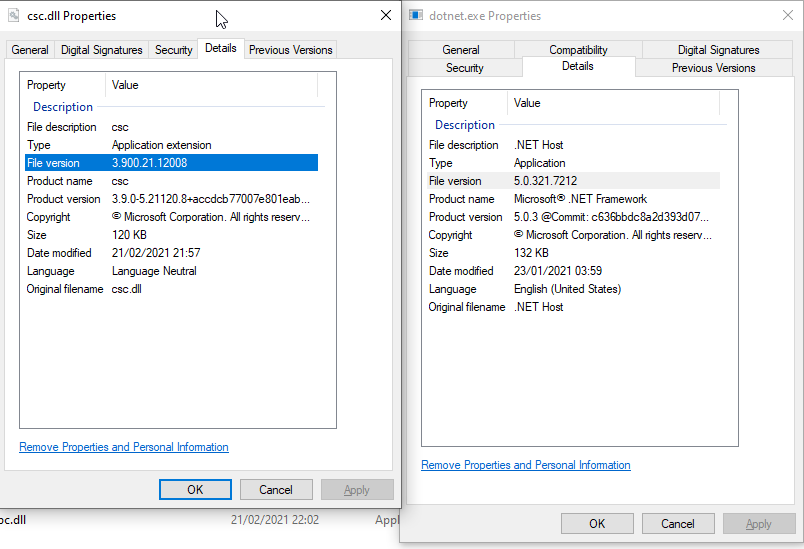
Task: Select Size row showing 132 KB
Action: point(573,253)
